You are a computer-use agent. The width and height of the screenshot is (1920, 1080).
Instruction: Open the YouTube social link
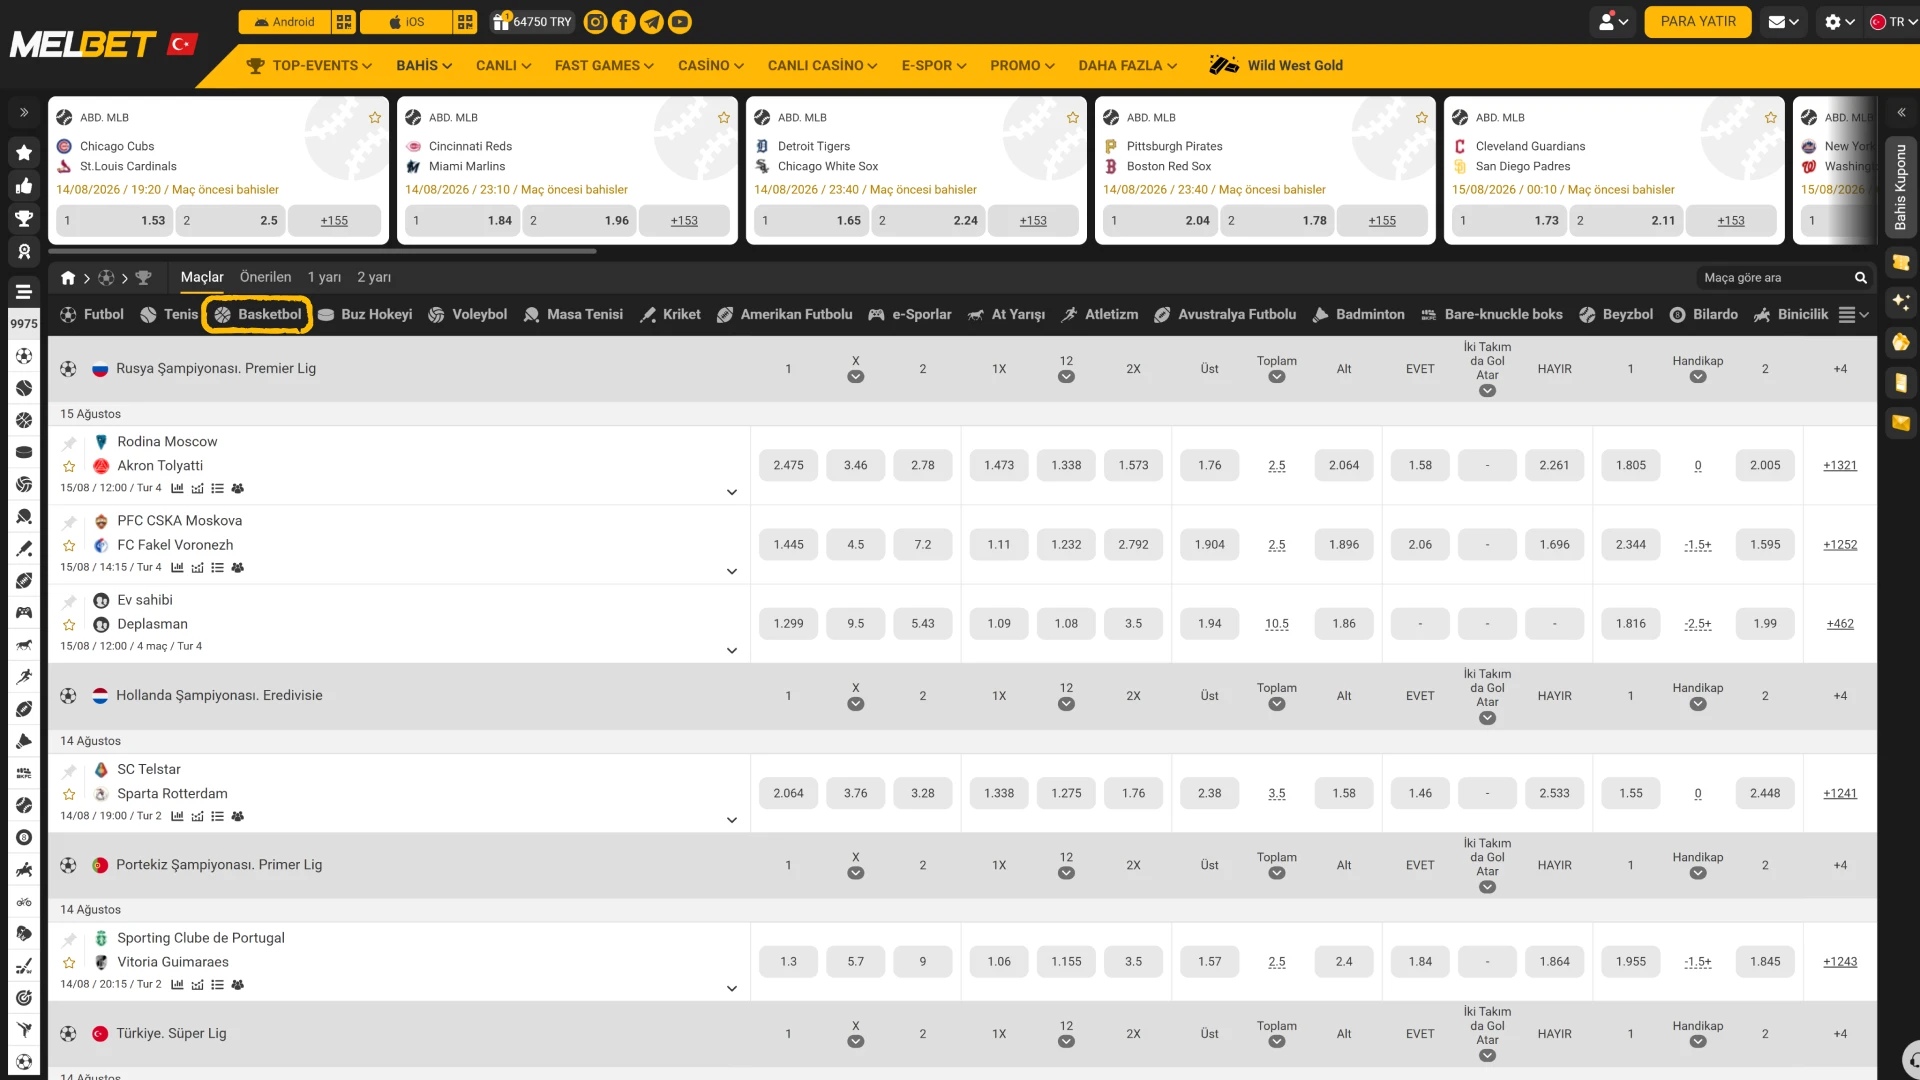[680, 22]
